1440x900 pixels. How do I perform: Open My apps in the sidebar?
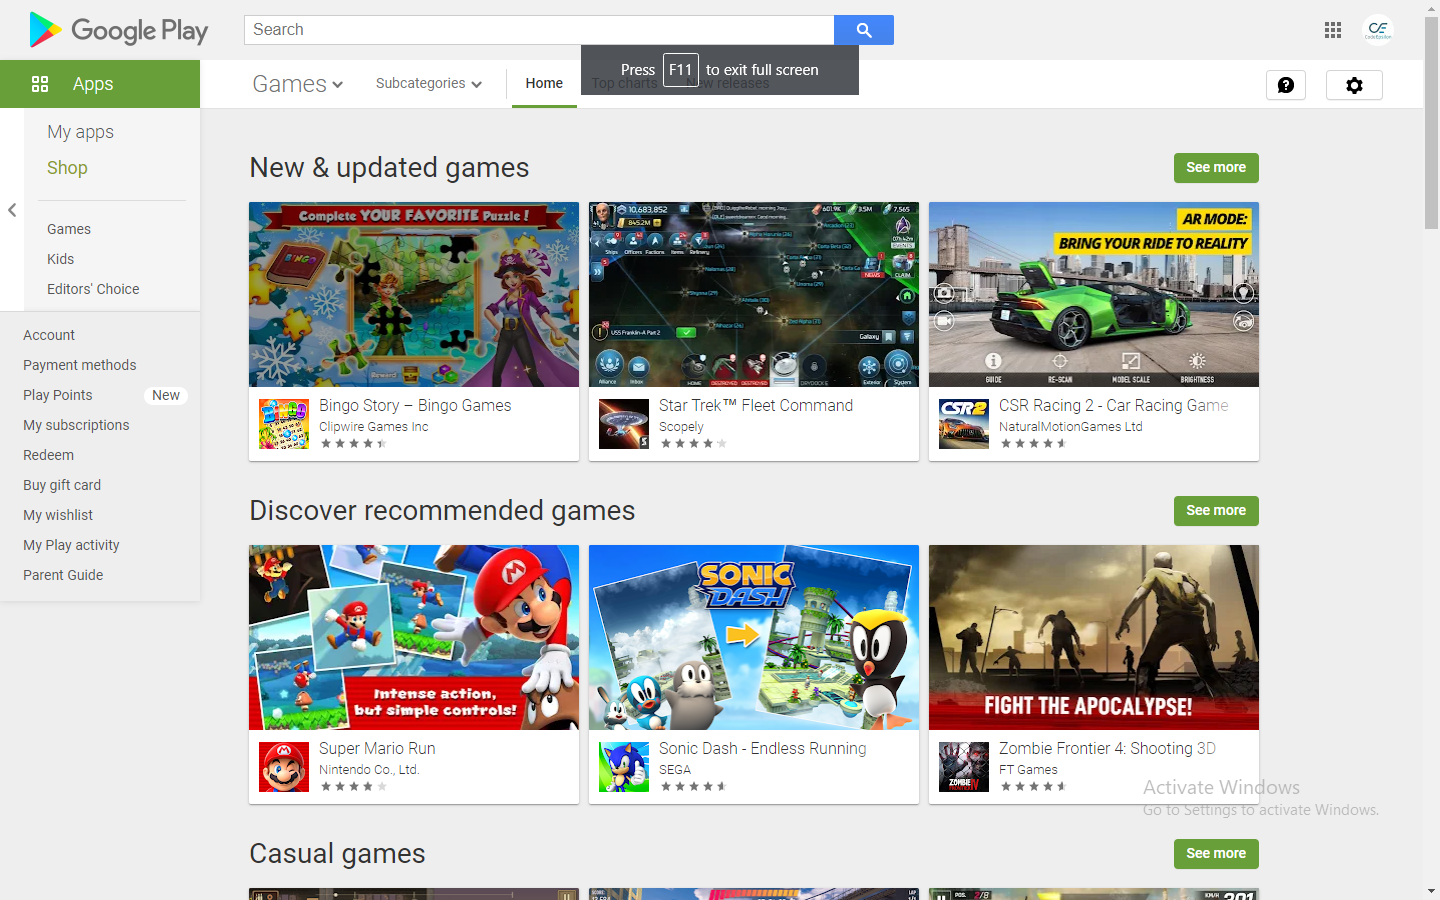click(80, 132)
